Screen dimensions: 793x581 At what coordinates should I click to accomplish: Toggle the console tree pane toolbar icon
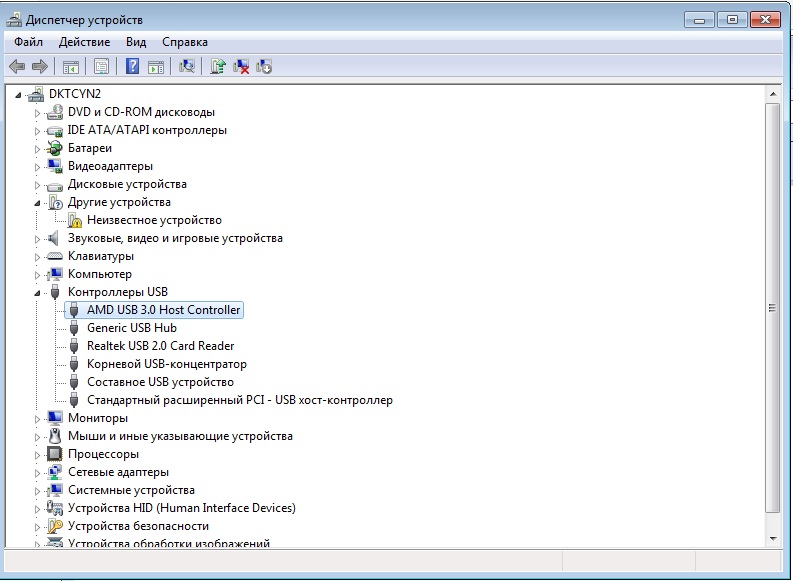pyautogui.click(x=71, y=67)
